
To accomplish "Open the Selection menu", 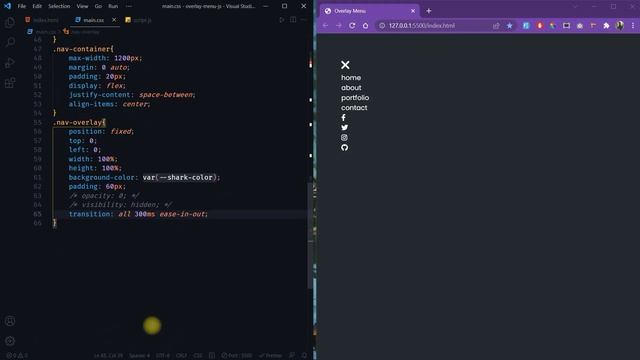I will pyautogui.click(x=59, y=6).
